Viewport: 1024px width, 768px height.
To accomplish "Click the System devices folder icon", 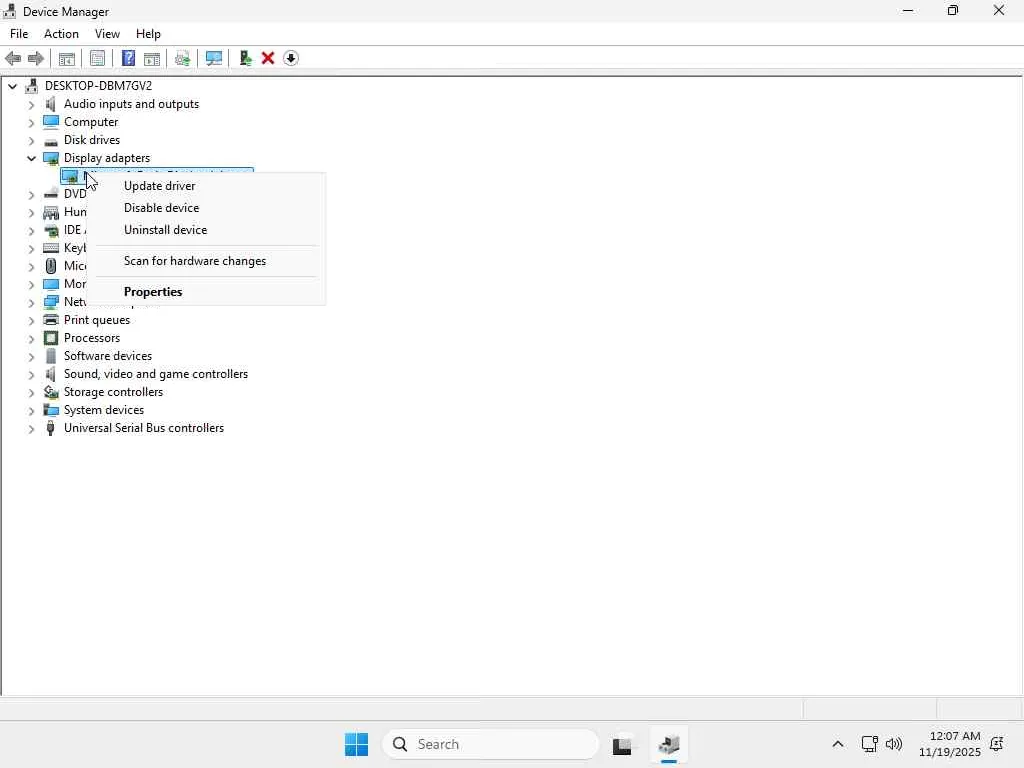I will (x=51, y=410).
